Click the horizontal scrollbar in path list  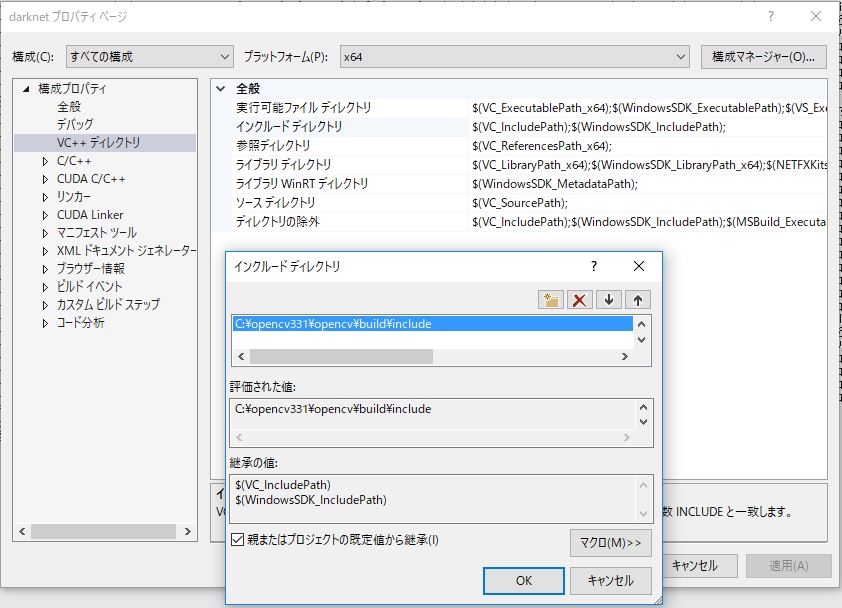pyautogui.click(x=340, y=356)
